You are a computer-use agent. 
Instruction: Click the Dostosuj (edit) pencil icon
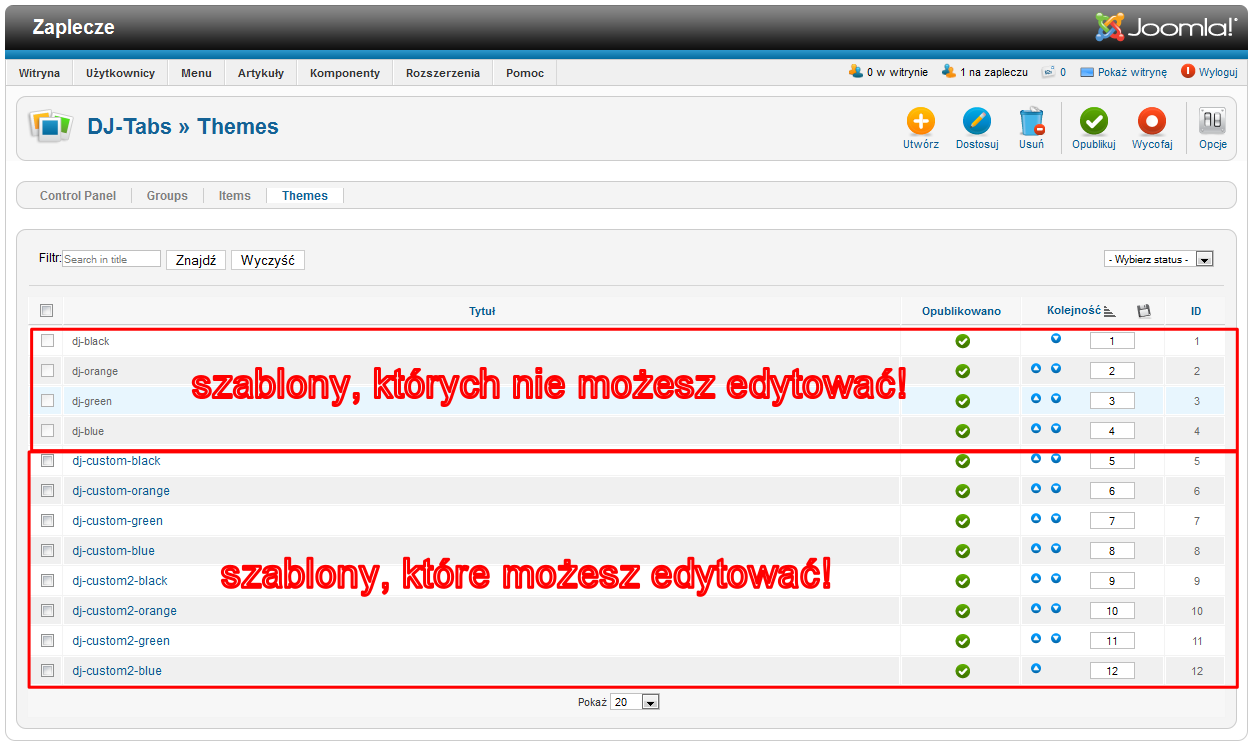pos(977,122)
